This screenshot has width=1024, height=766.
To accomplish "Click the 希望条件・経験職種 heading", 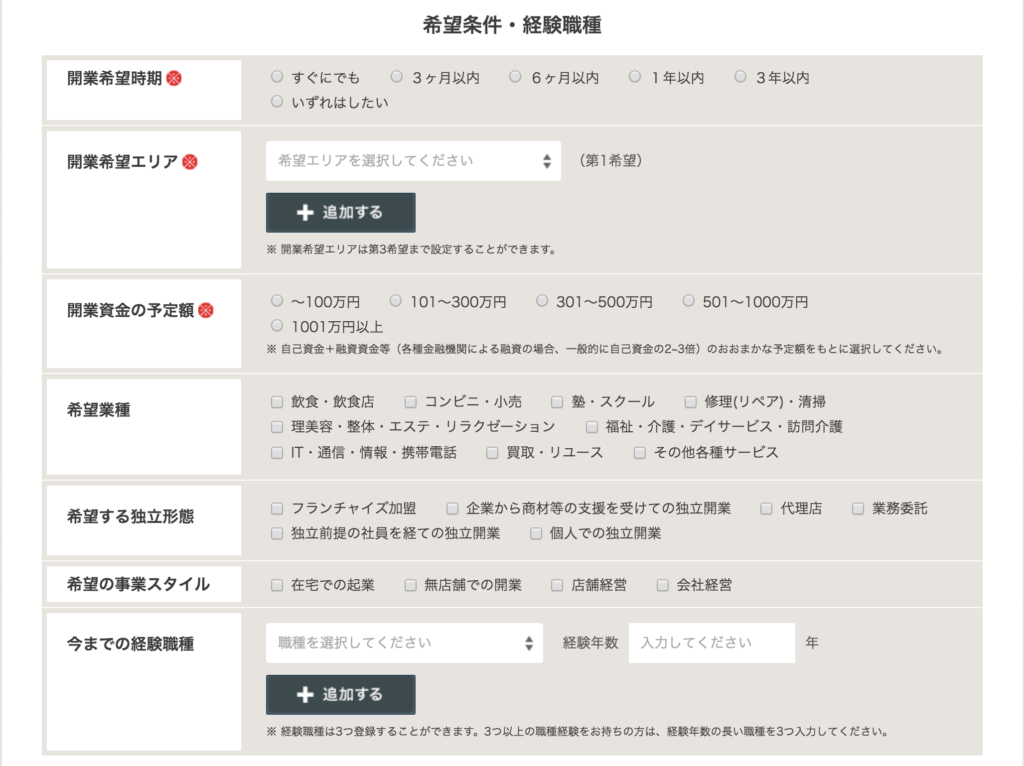I will coord(512,25).
